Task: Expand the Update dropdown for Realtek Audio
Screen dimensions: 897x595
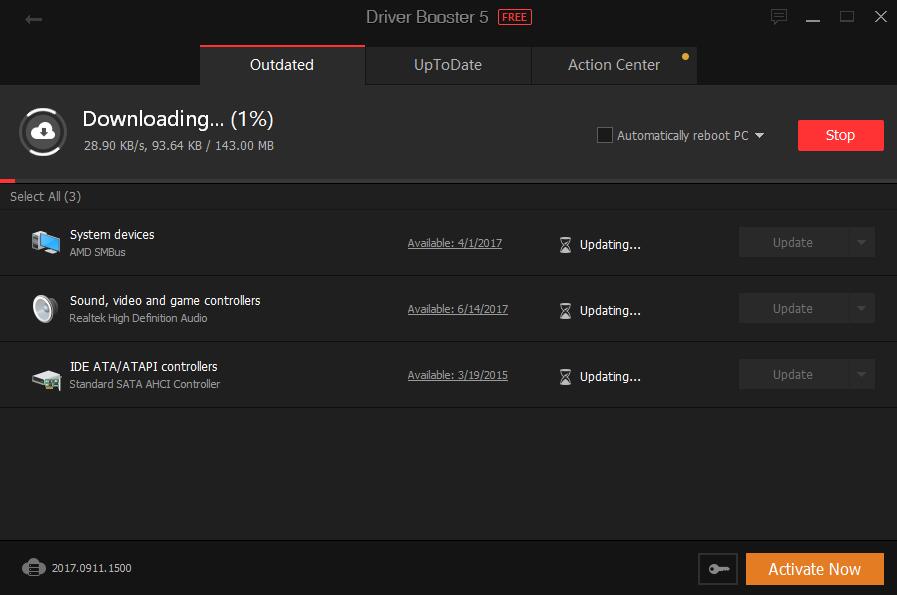Action: click(x=862, y=308)
